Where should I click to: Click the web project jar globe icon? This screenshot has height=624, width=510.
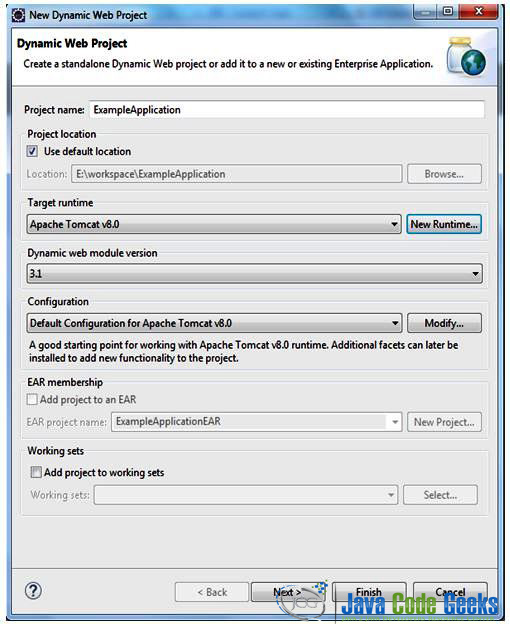(466, 56)
